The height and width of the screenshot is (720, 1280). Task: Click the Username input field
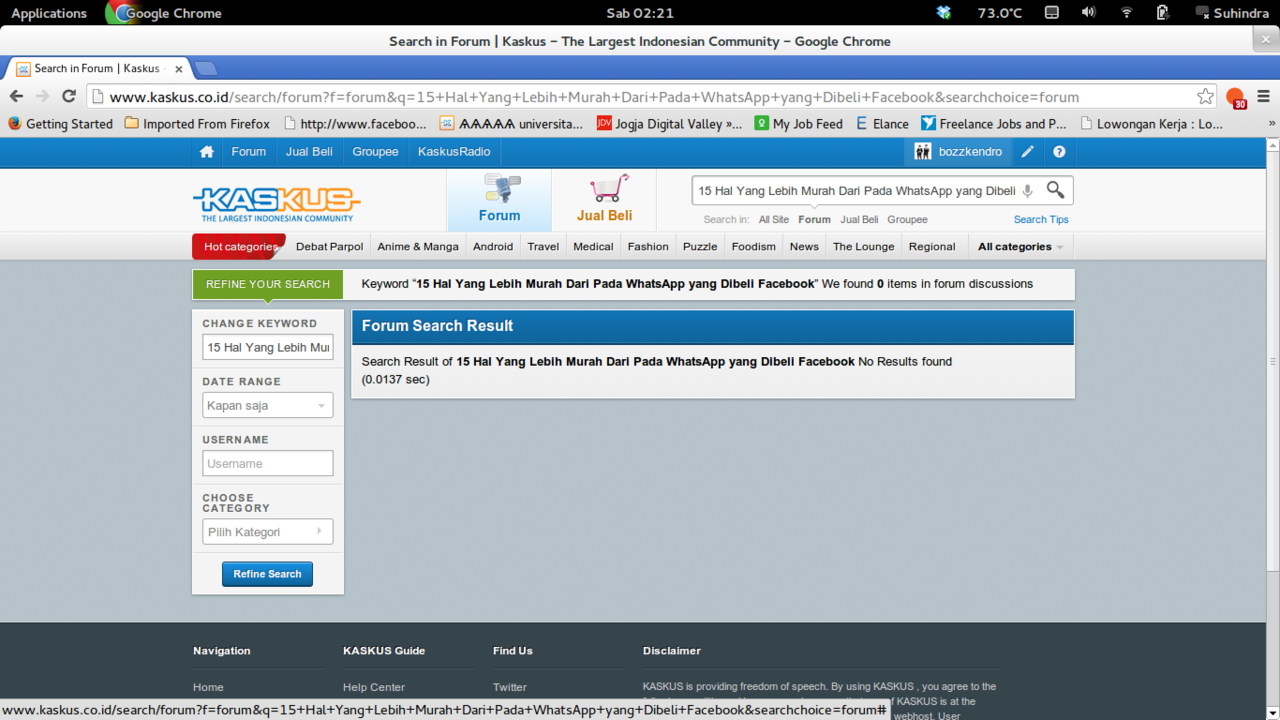point(268,463)
